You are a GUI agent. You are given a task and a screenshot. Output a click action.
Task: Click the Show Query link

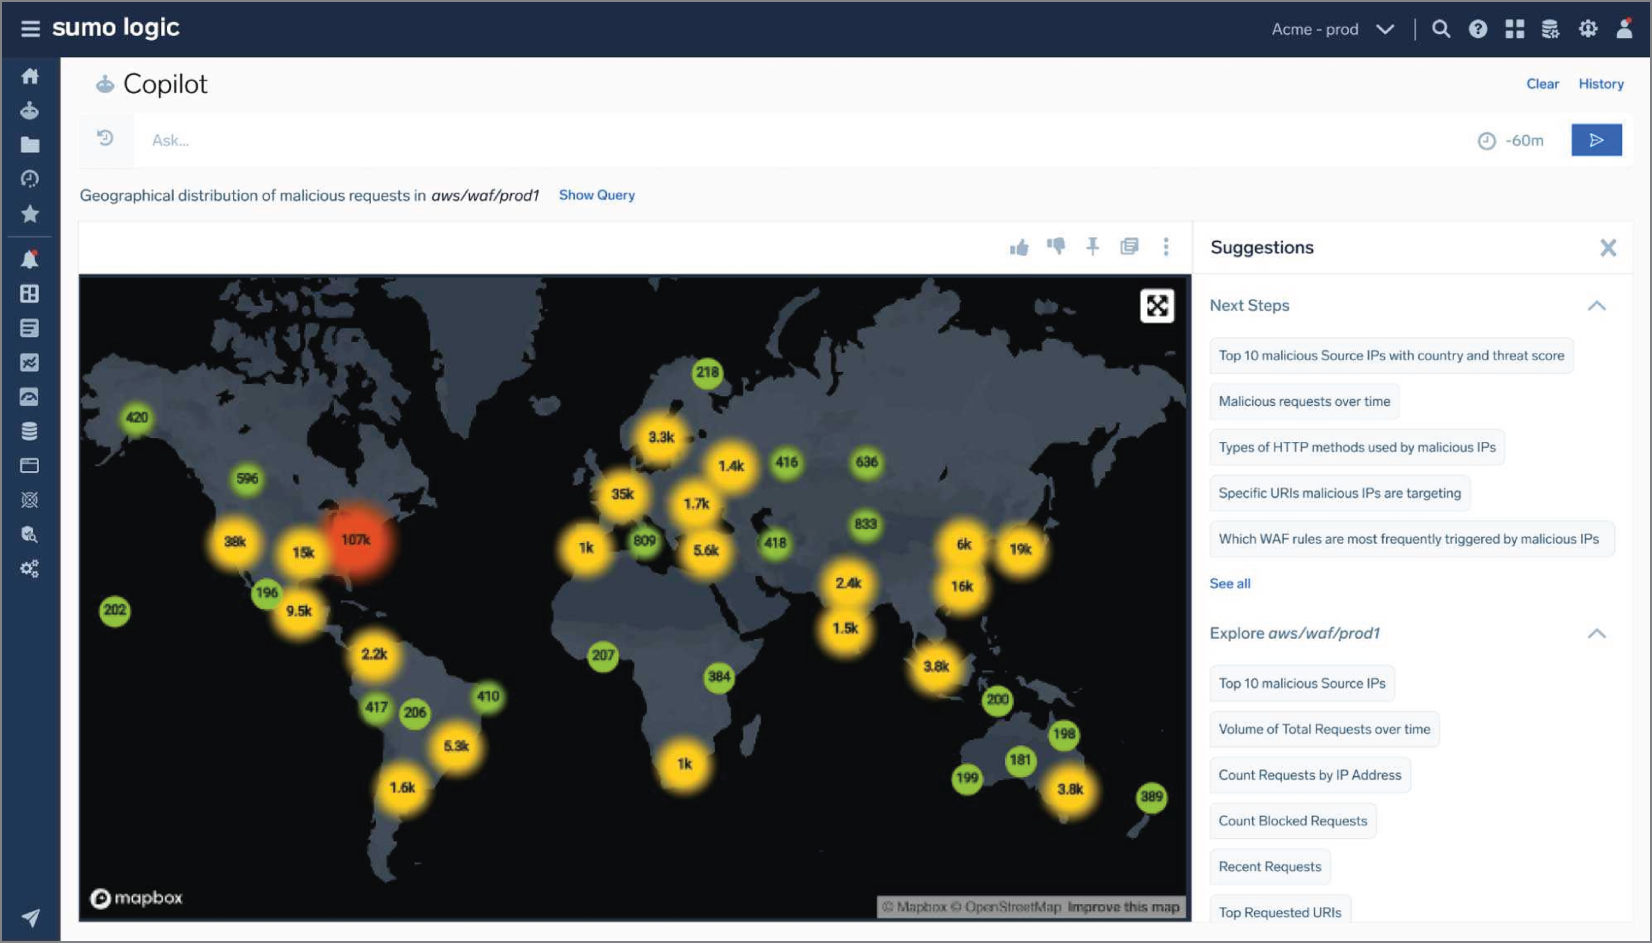click(597, 195)
